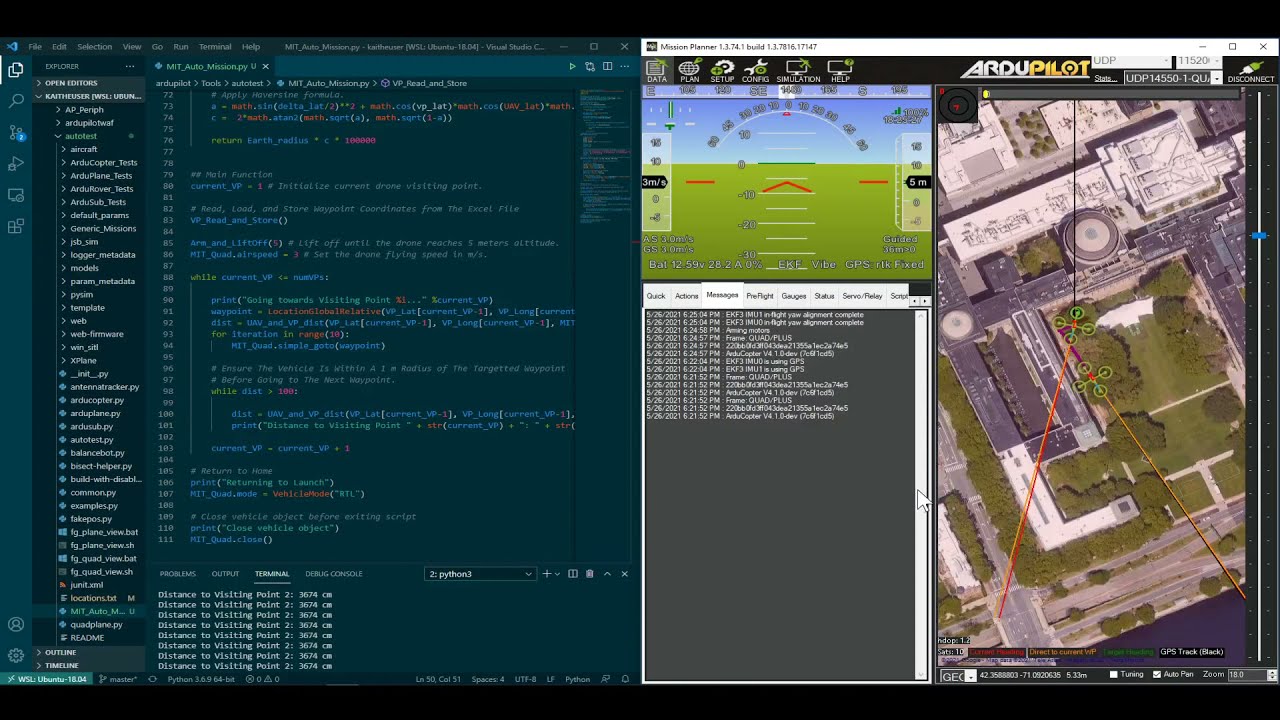The width and height of the screenshot is (1280, 720).
Task: Click the master branch status item
Action: coord(120,679)
